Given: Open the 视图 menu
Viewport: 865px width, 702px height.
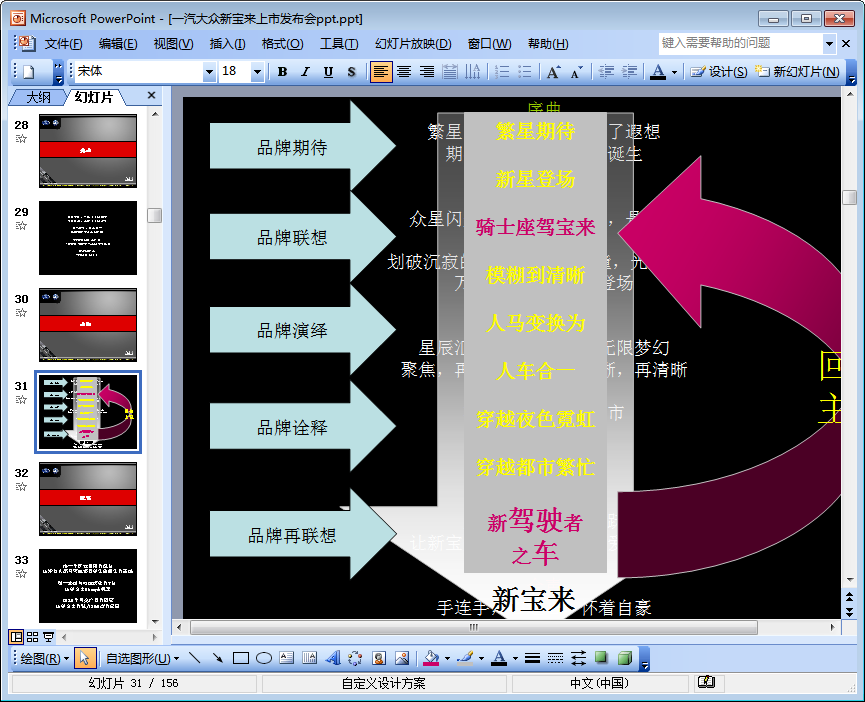Looking at the screenshot, I should 173,44.
